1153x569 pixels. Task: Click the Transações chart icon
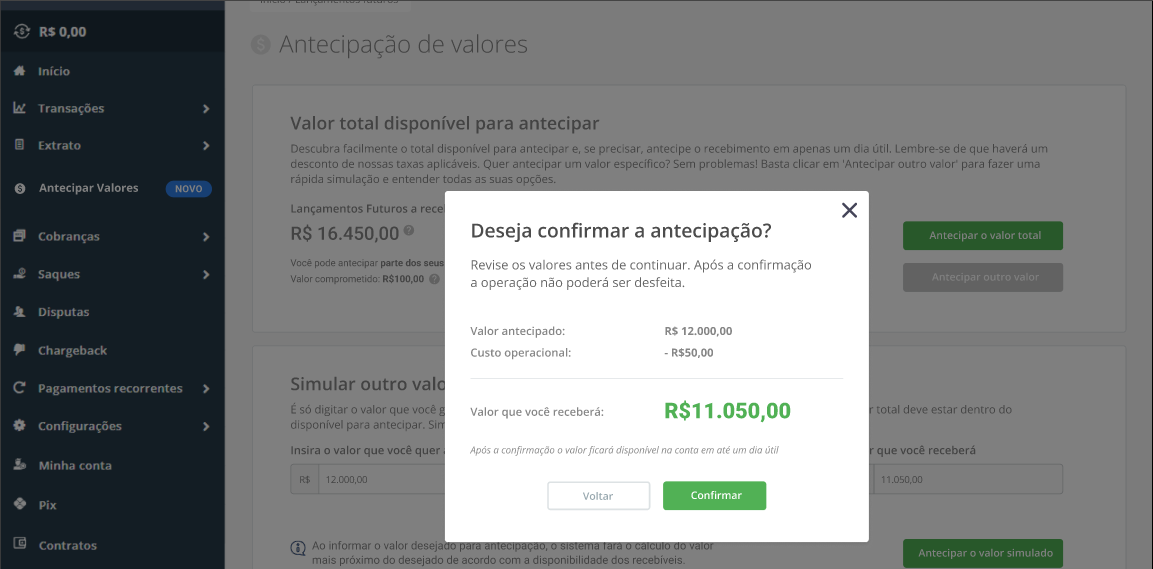pyautogui.click(x=20, y=108)
